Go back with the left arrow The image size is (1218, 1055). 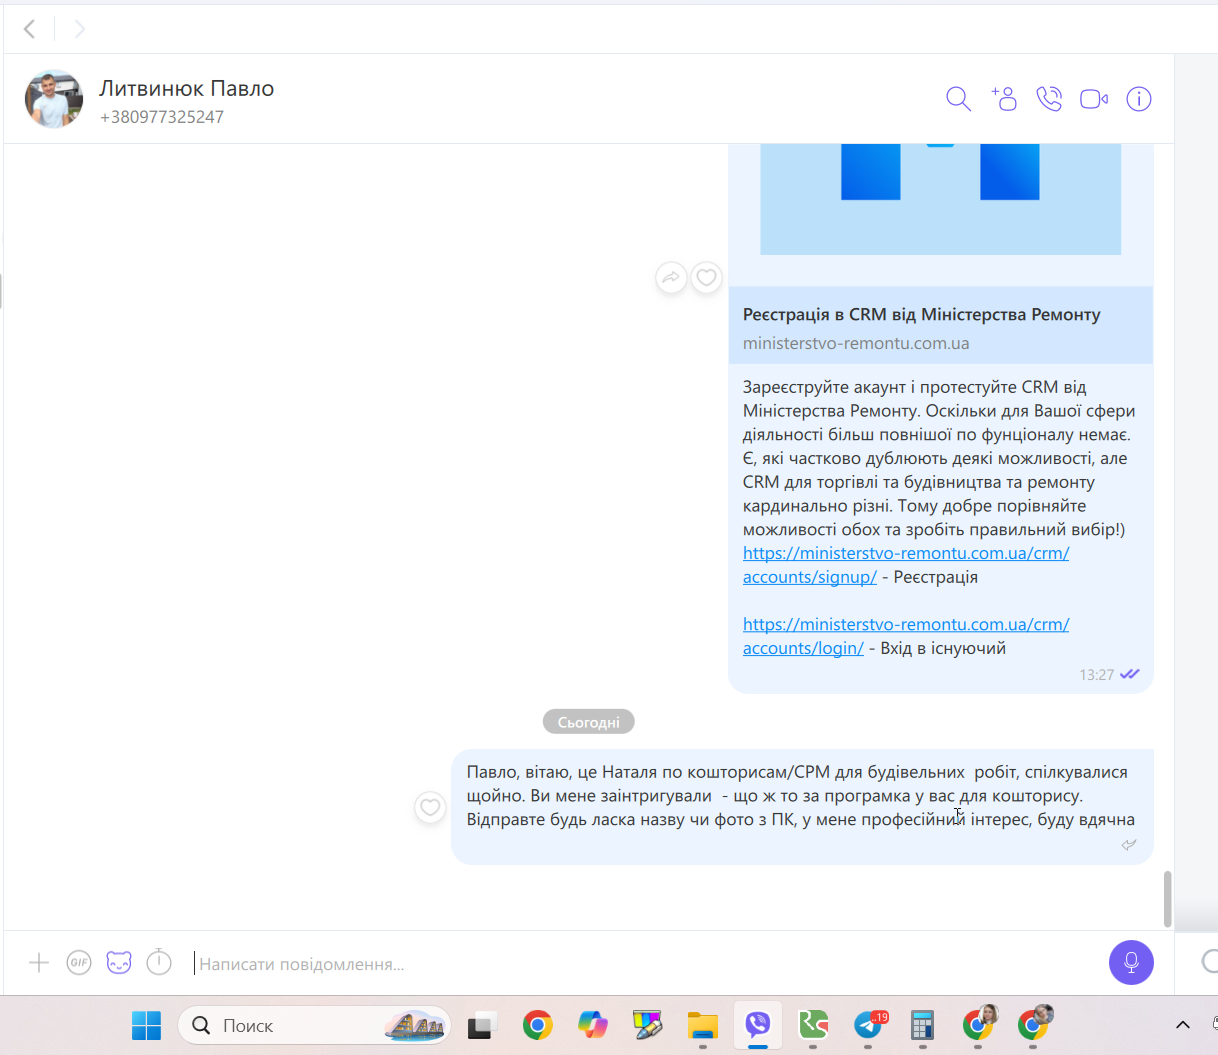[x=30, y=29]
